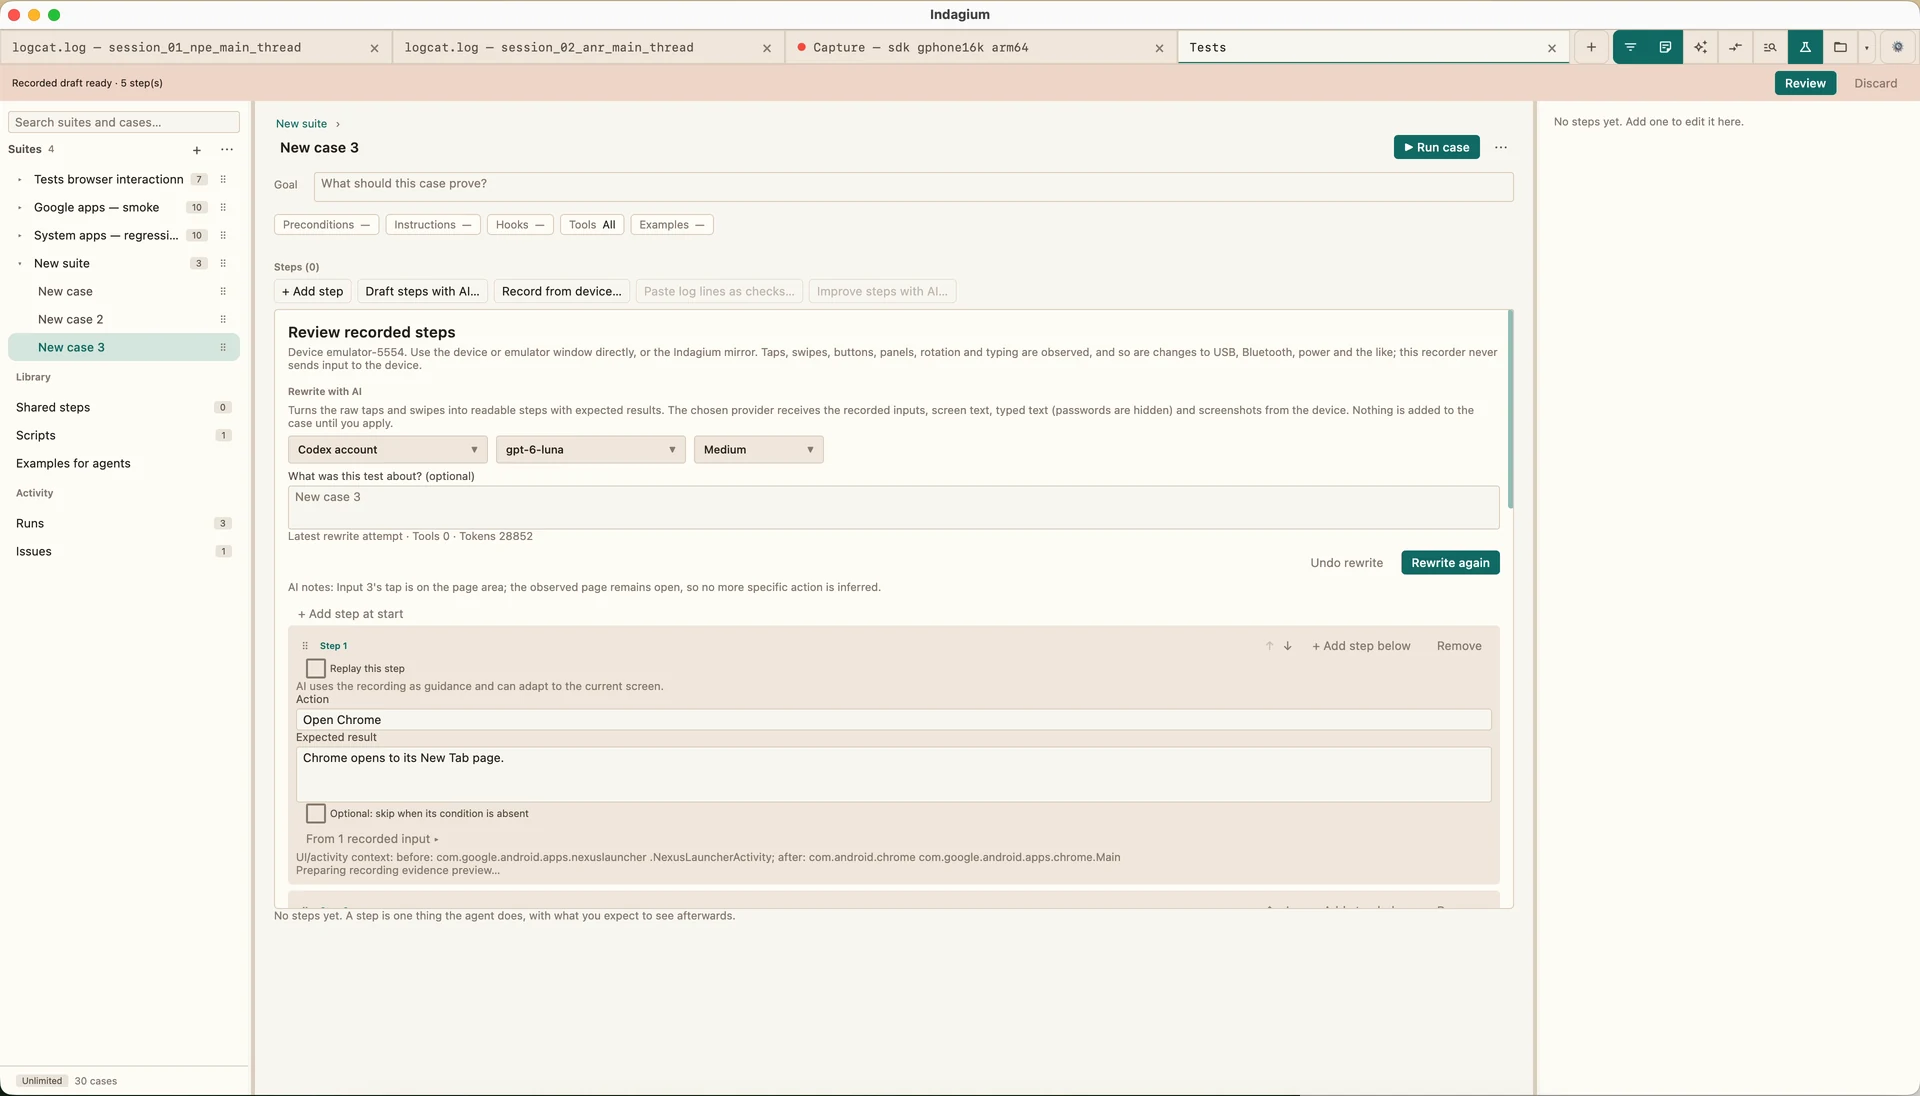Click Undo rewrite

(1346, 563)
